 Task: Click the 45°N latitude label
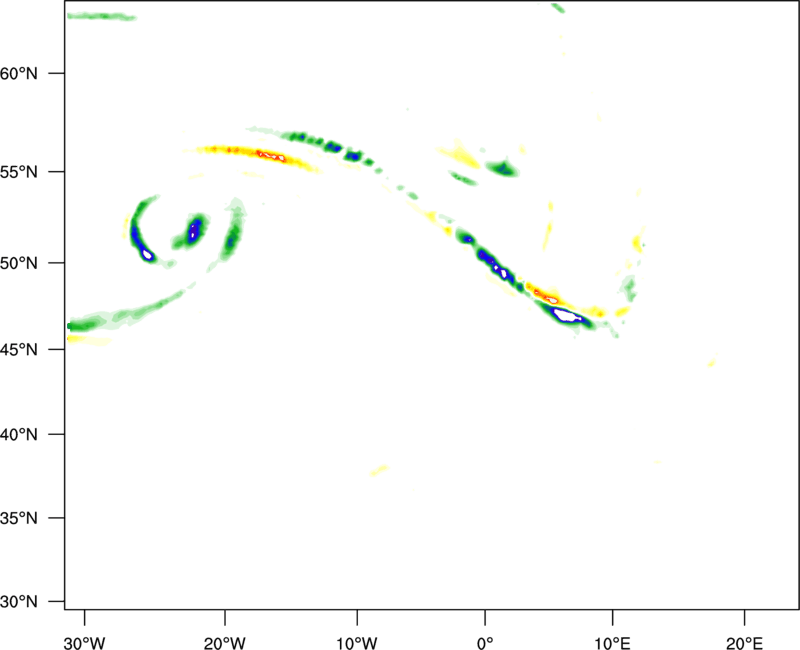pos(19,349)
